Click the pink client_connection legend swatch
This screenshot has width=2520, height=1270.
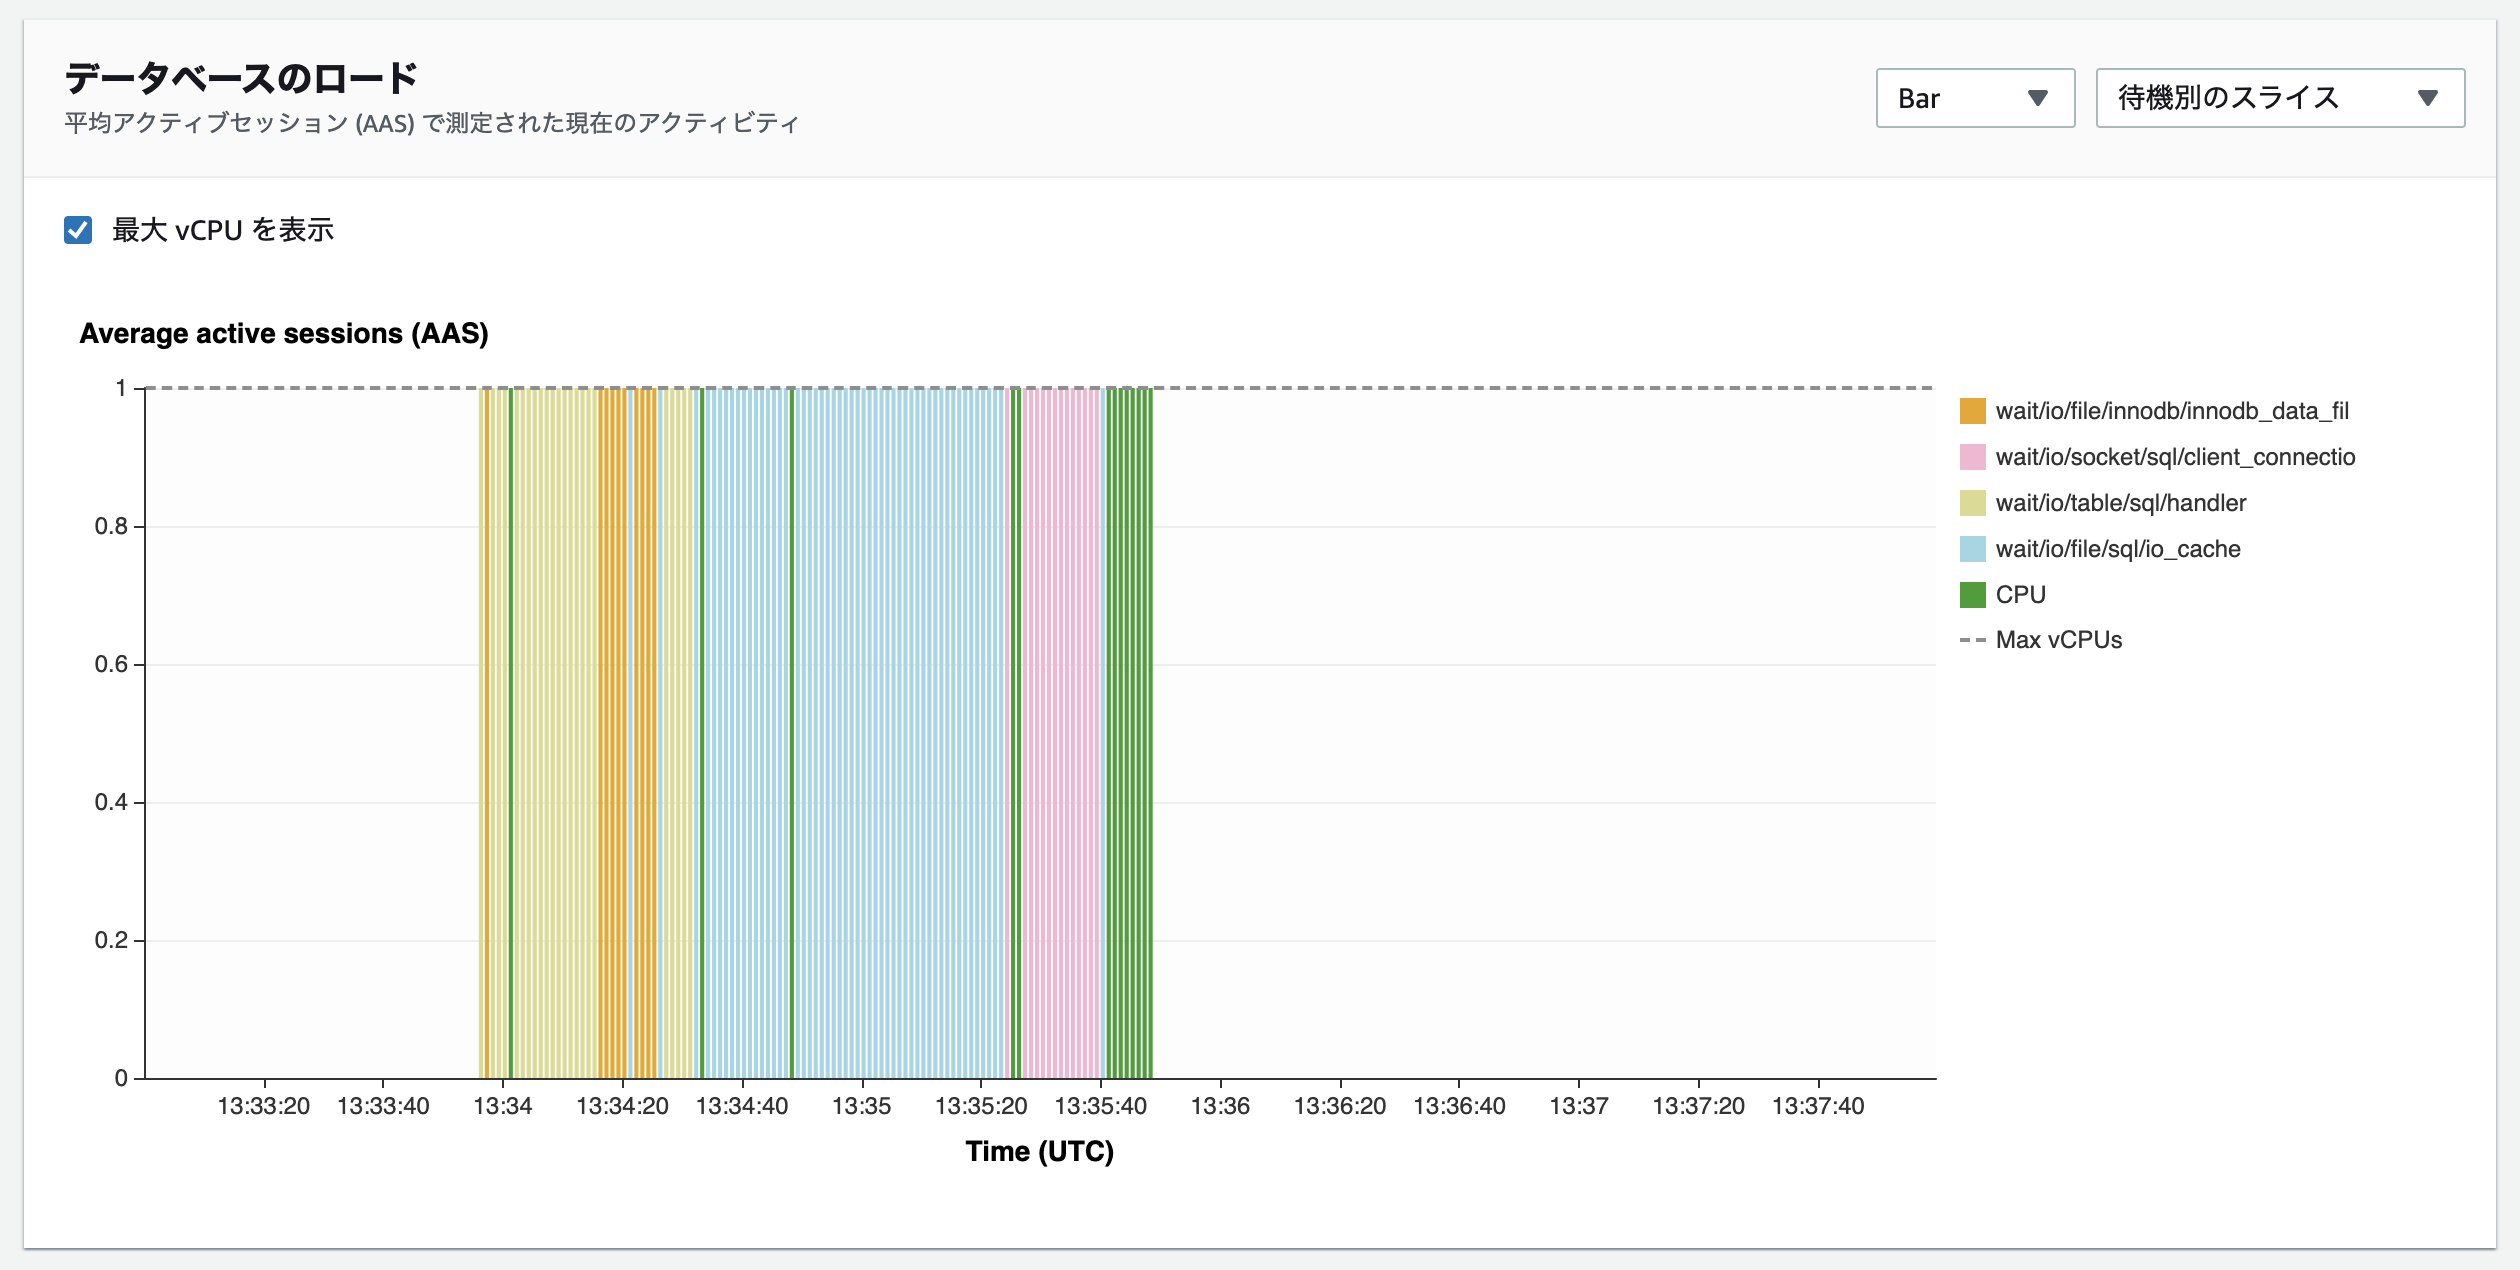click(x=1972, y=457)
